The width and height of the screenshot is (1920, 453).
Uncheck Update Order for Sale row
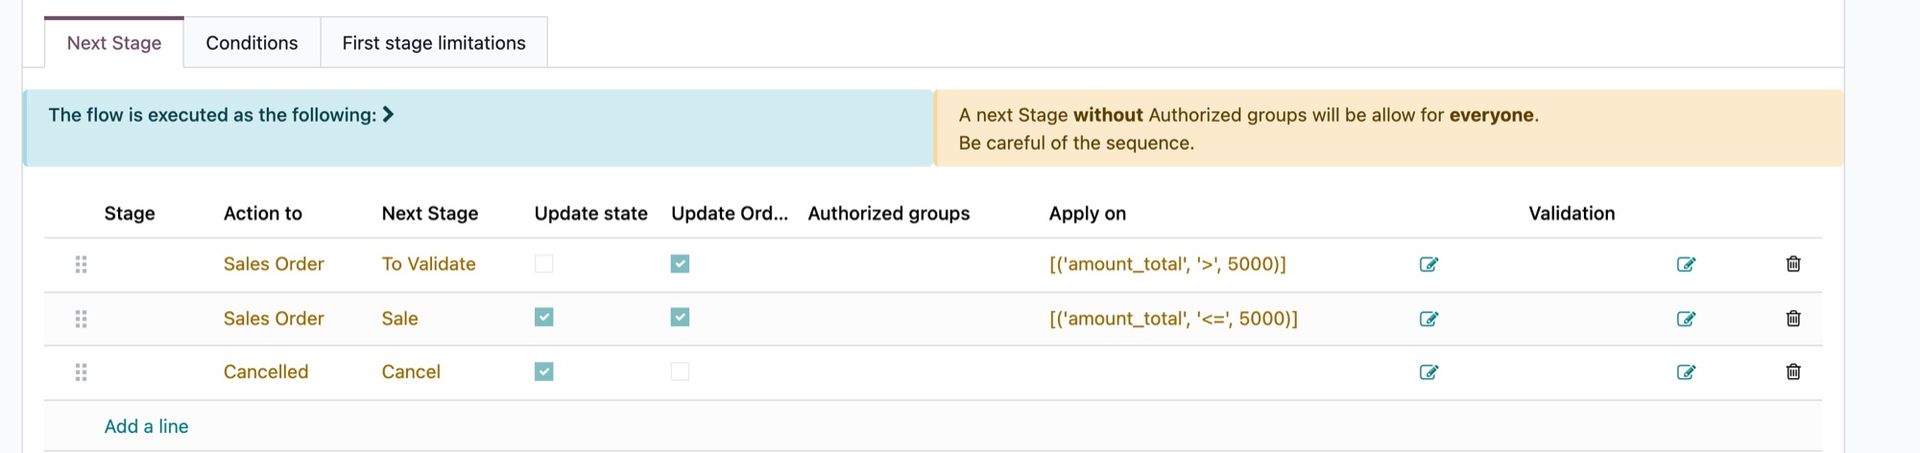[x=680, y=317]
